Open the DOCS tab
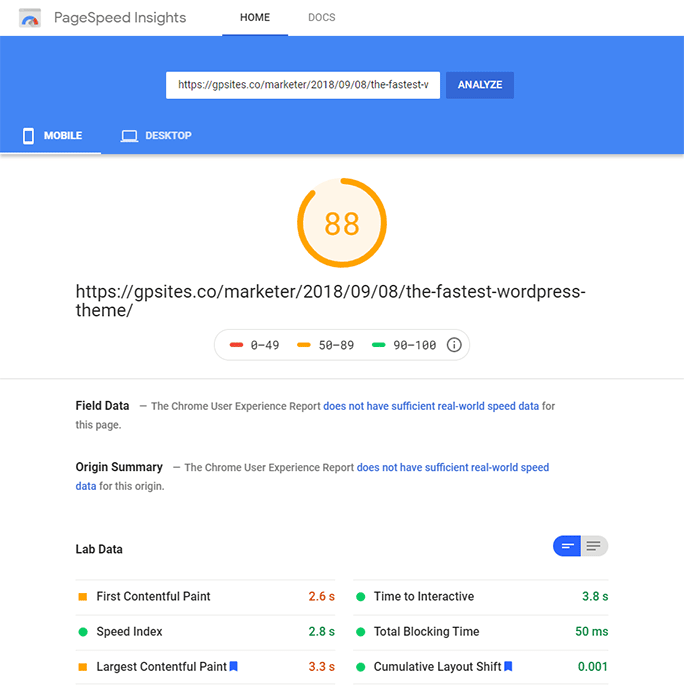 (321, 18)
